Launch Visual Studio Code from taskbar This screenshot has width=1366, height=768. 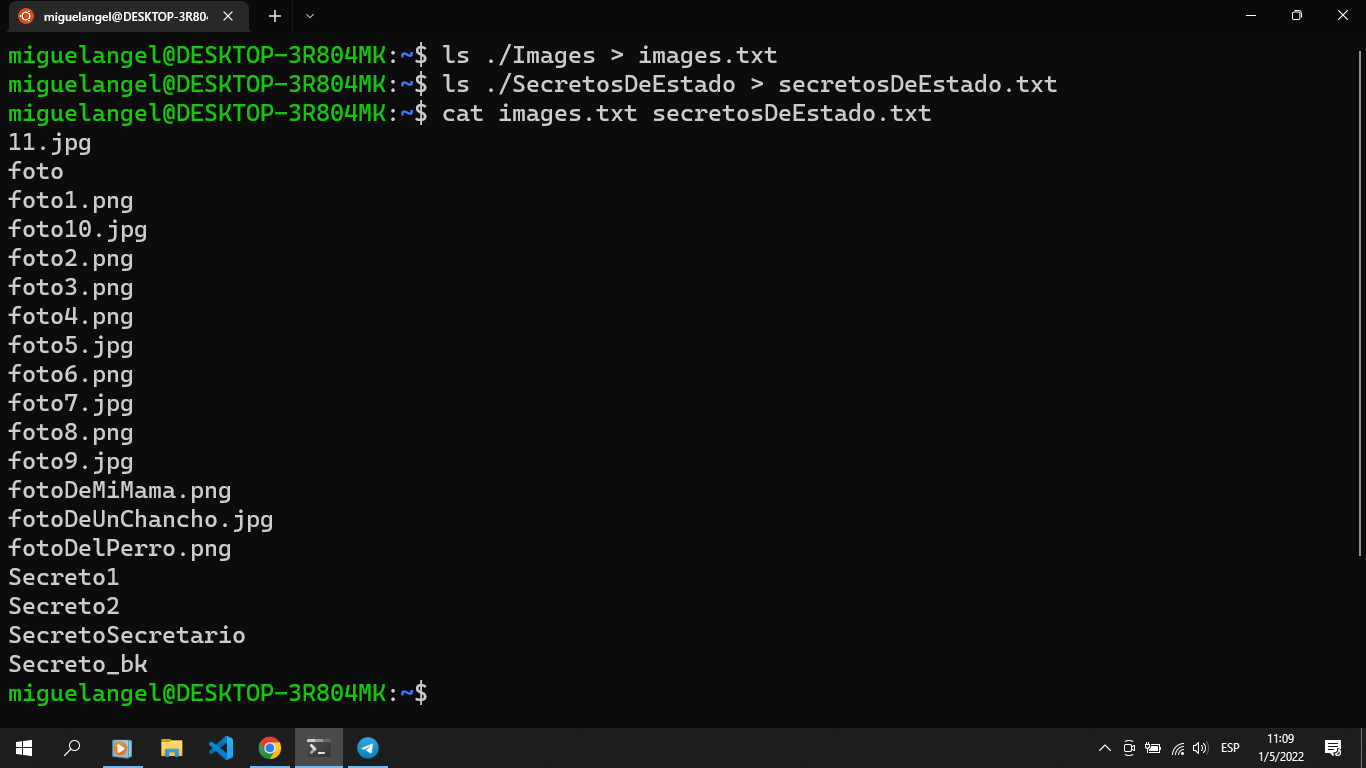220,748
